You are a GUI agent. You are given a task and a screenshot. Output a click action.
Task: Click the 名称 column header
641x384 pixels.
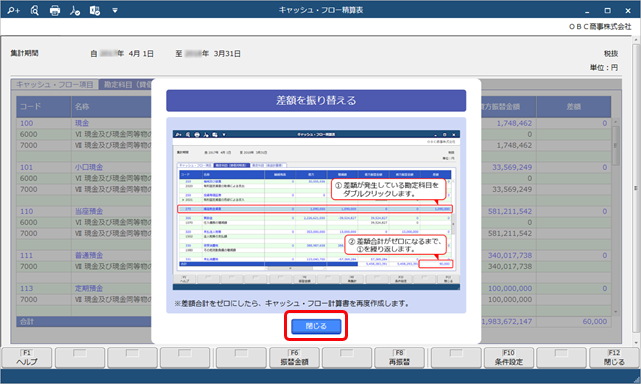[x=111, y=107]
